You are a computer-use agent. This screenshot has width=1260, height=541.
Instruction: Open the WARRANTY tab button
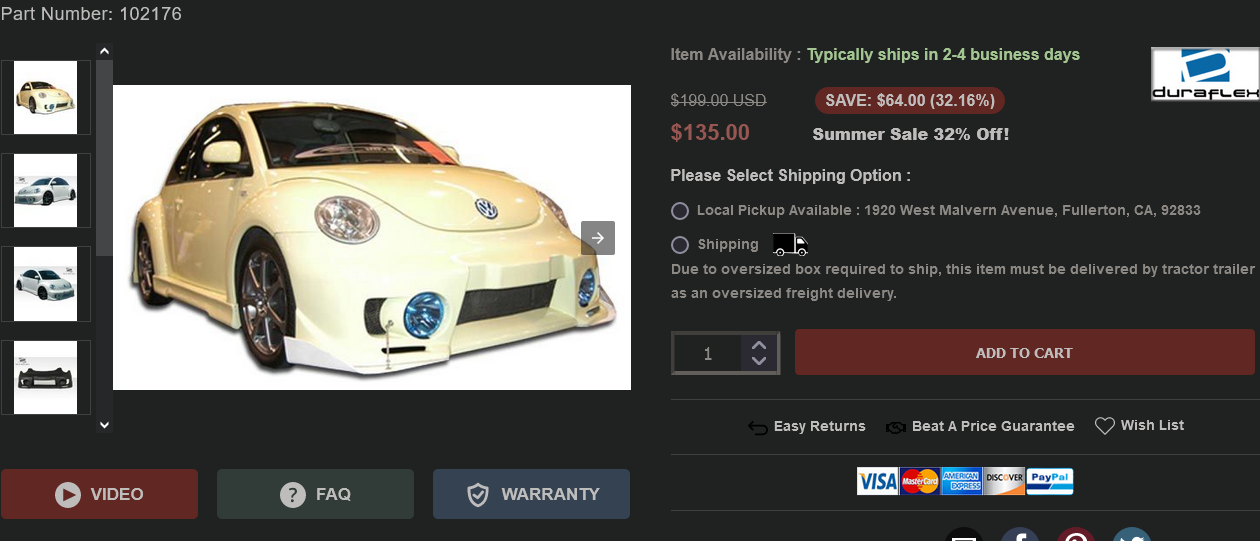531,494
